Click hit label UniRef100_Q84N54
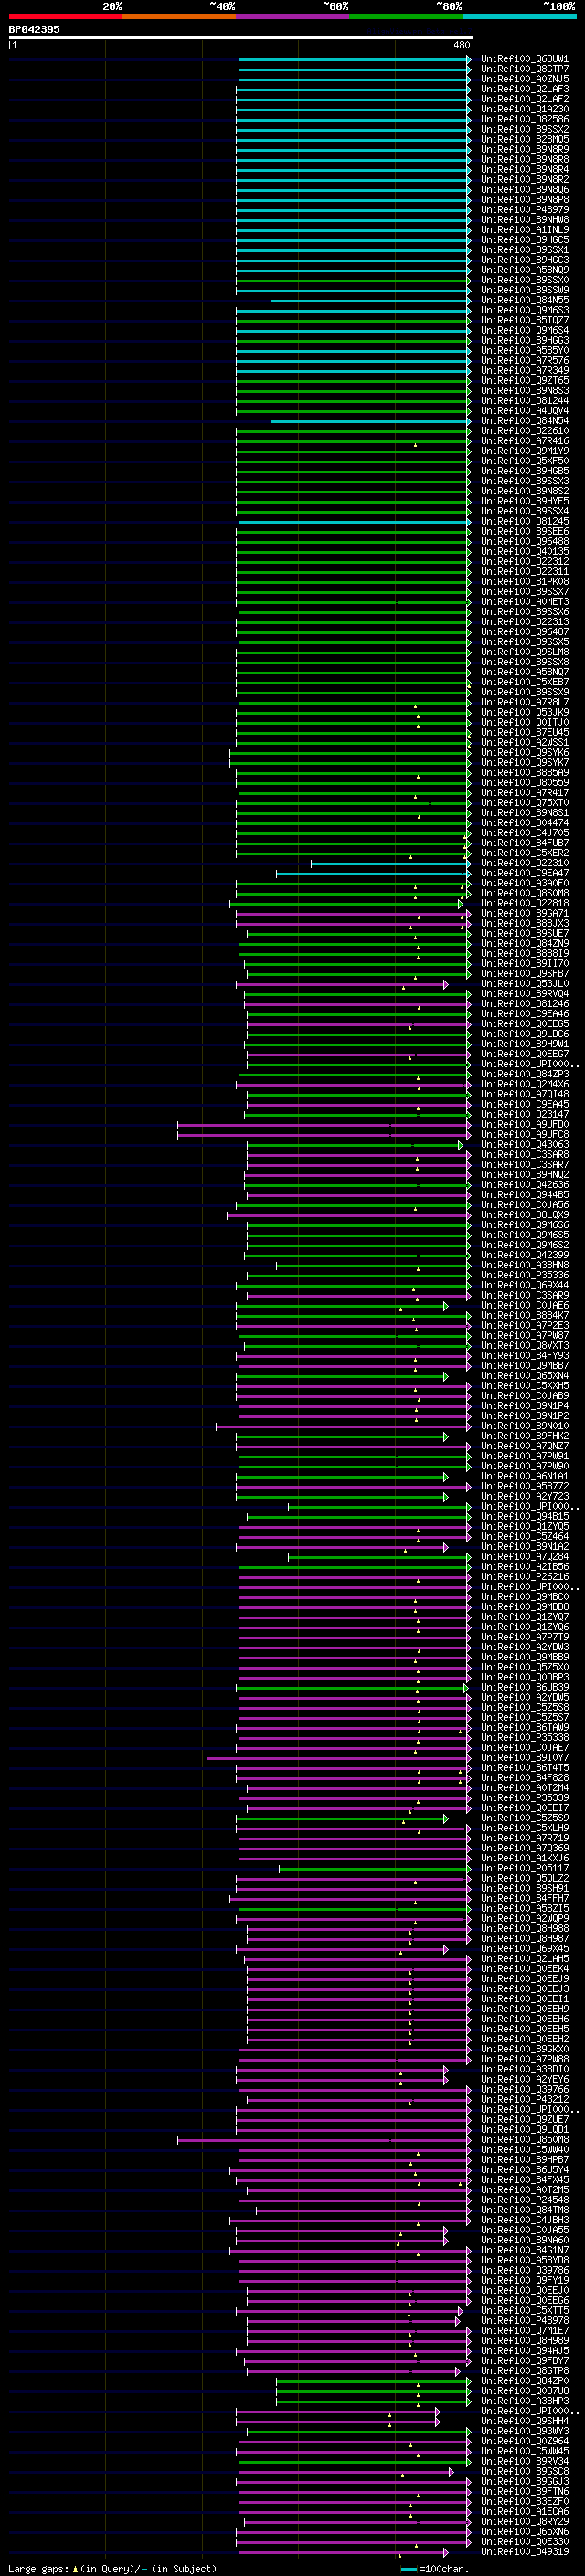585x2576 pixels. (525, 421)
